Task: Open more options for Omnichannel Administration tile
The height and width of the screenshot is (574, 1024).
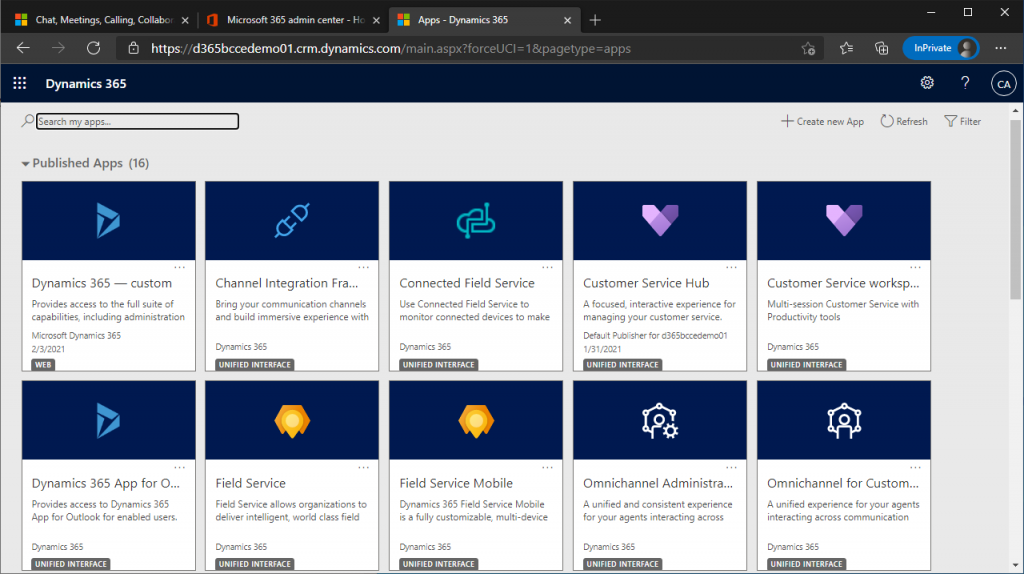Action: click(731, 468)
